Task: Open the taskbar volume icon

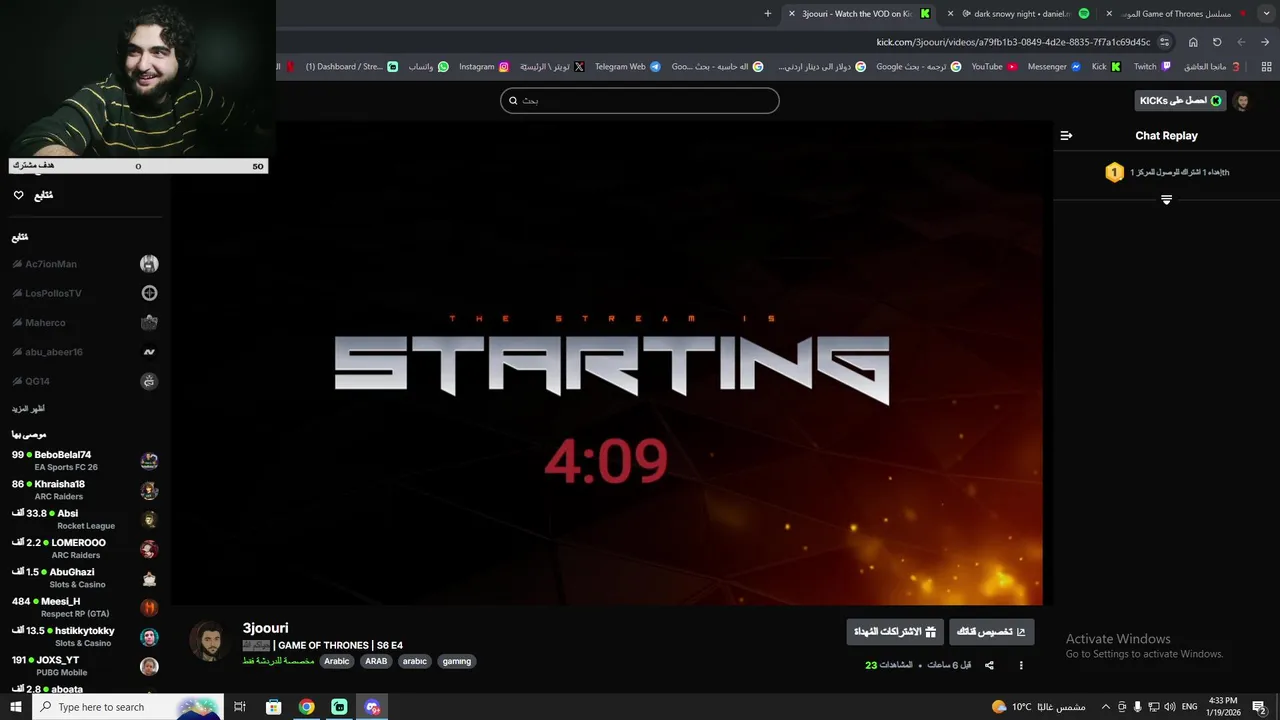Action: click(x=1171, y=707)
